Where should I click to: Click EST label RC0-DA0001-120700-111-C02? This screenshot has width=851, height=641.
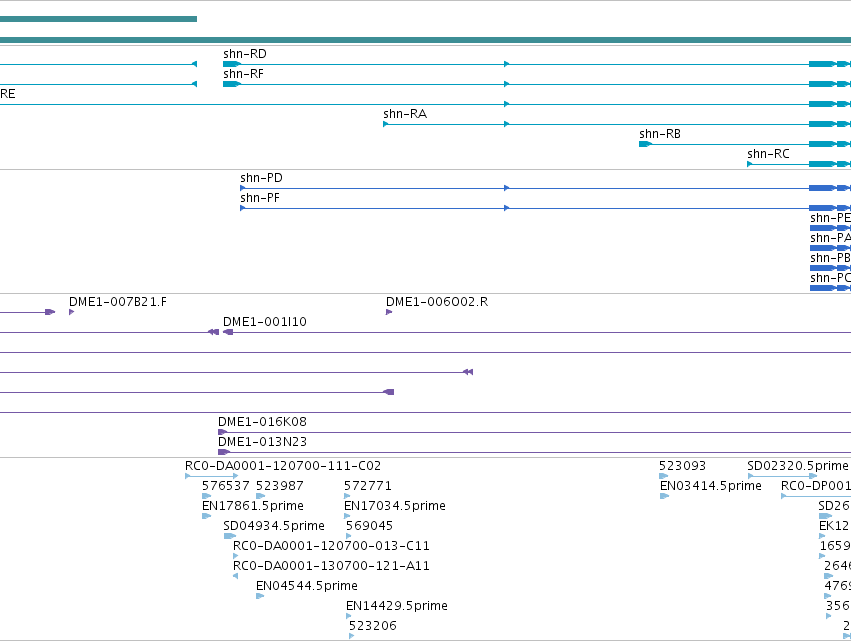click(283, 466)
